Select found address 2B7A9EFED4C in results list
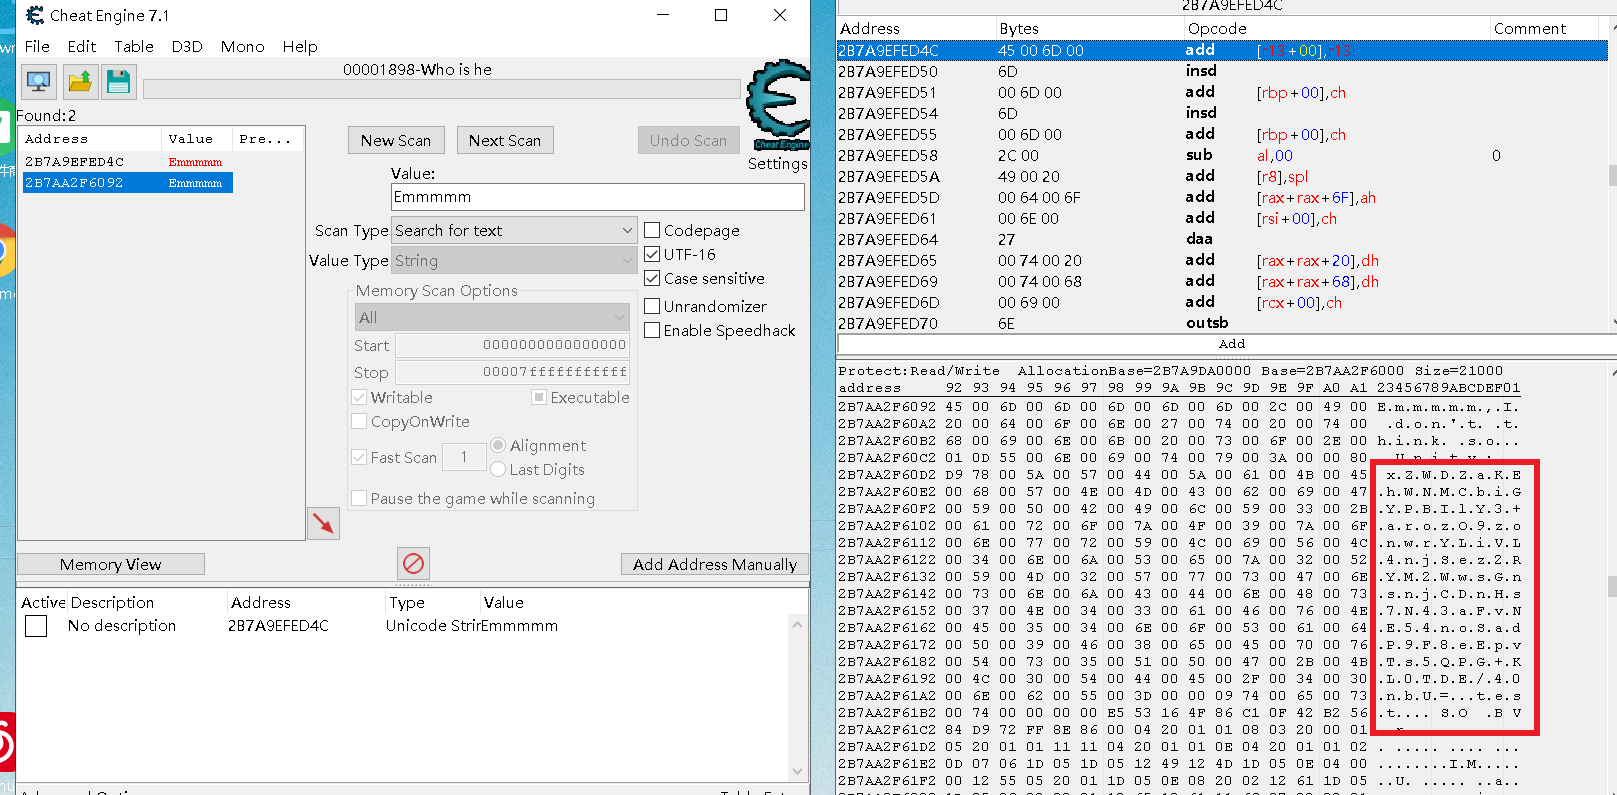The width and height of the screenshot is (1617, 795). click(x=127, y=161)
